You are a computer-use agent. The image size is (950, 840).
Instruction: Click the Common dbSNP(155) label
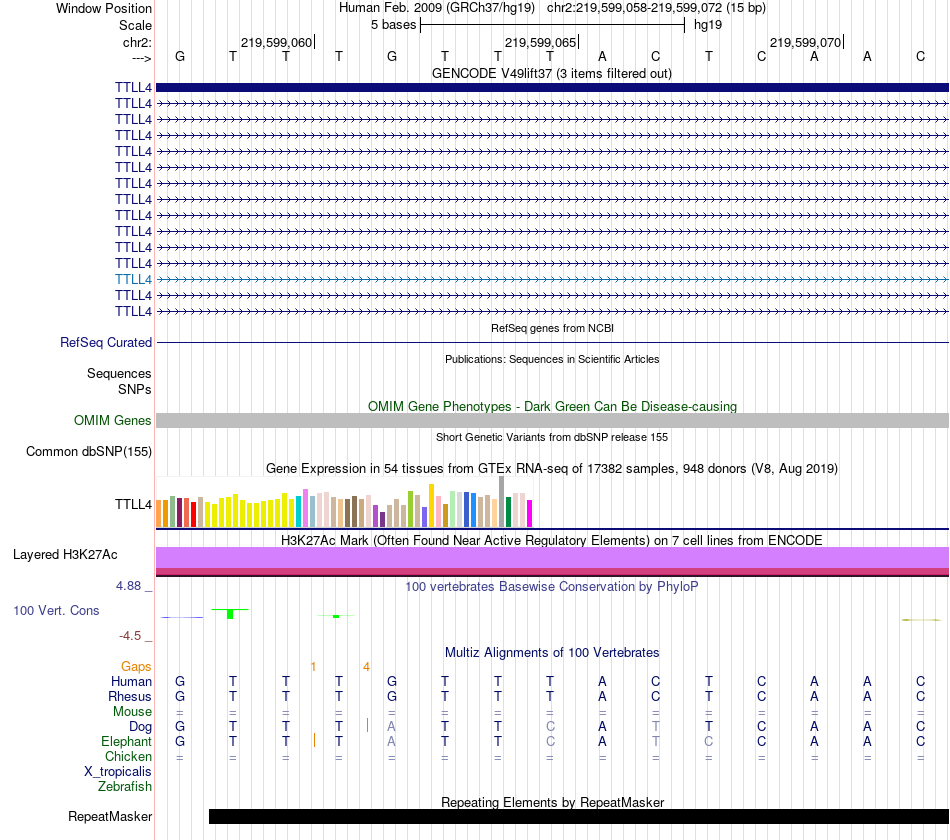[x=89, y=452]
